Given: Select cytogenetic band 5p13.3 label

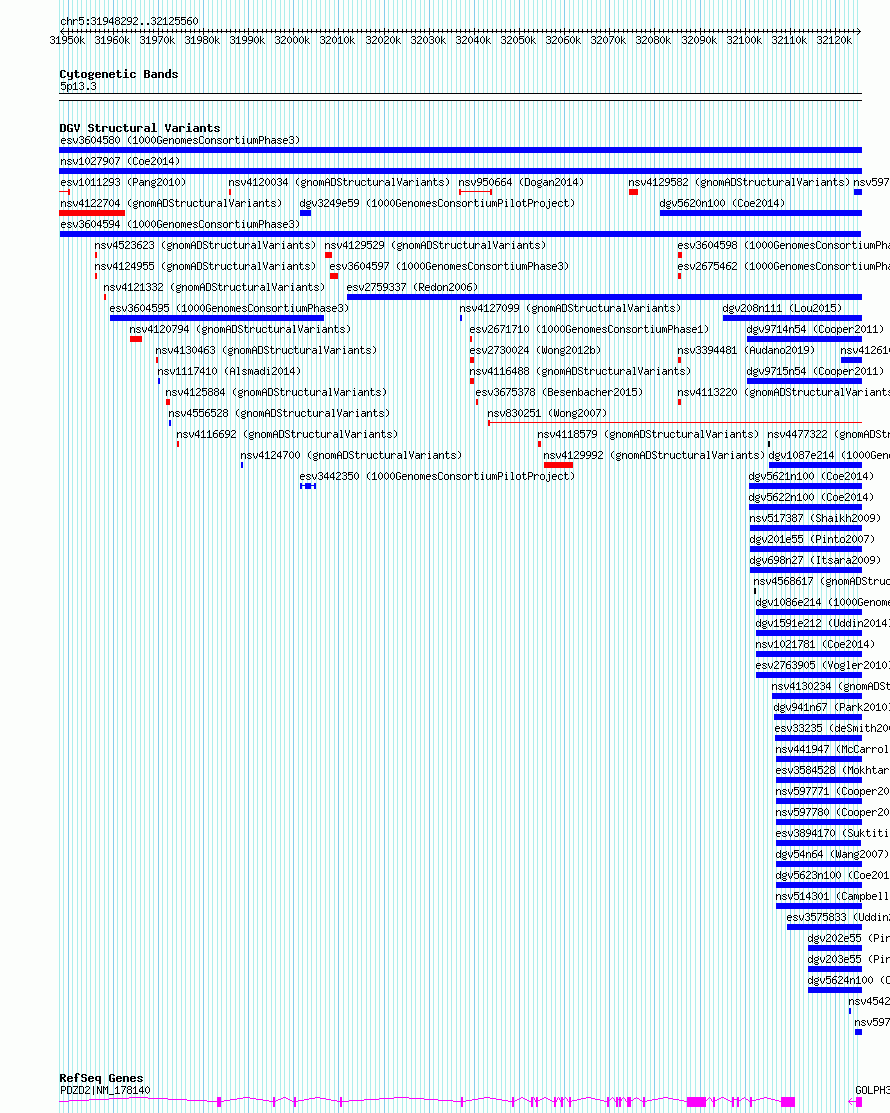Looking at the screenshot, I should [78, 87].
